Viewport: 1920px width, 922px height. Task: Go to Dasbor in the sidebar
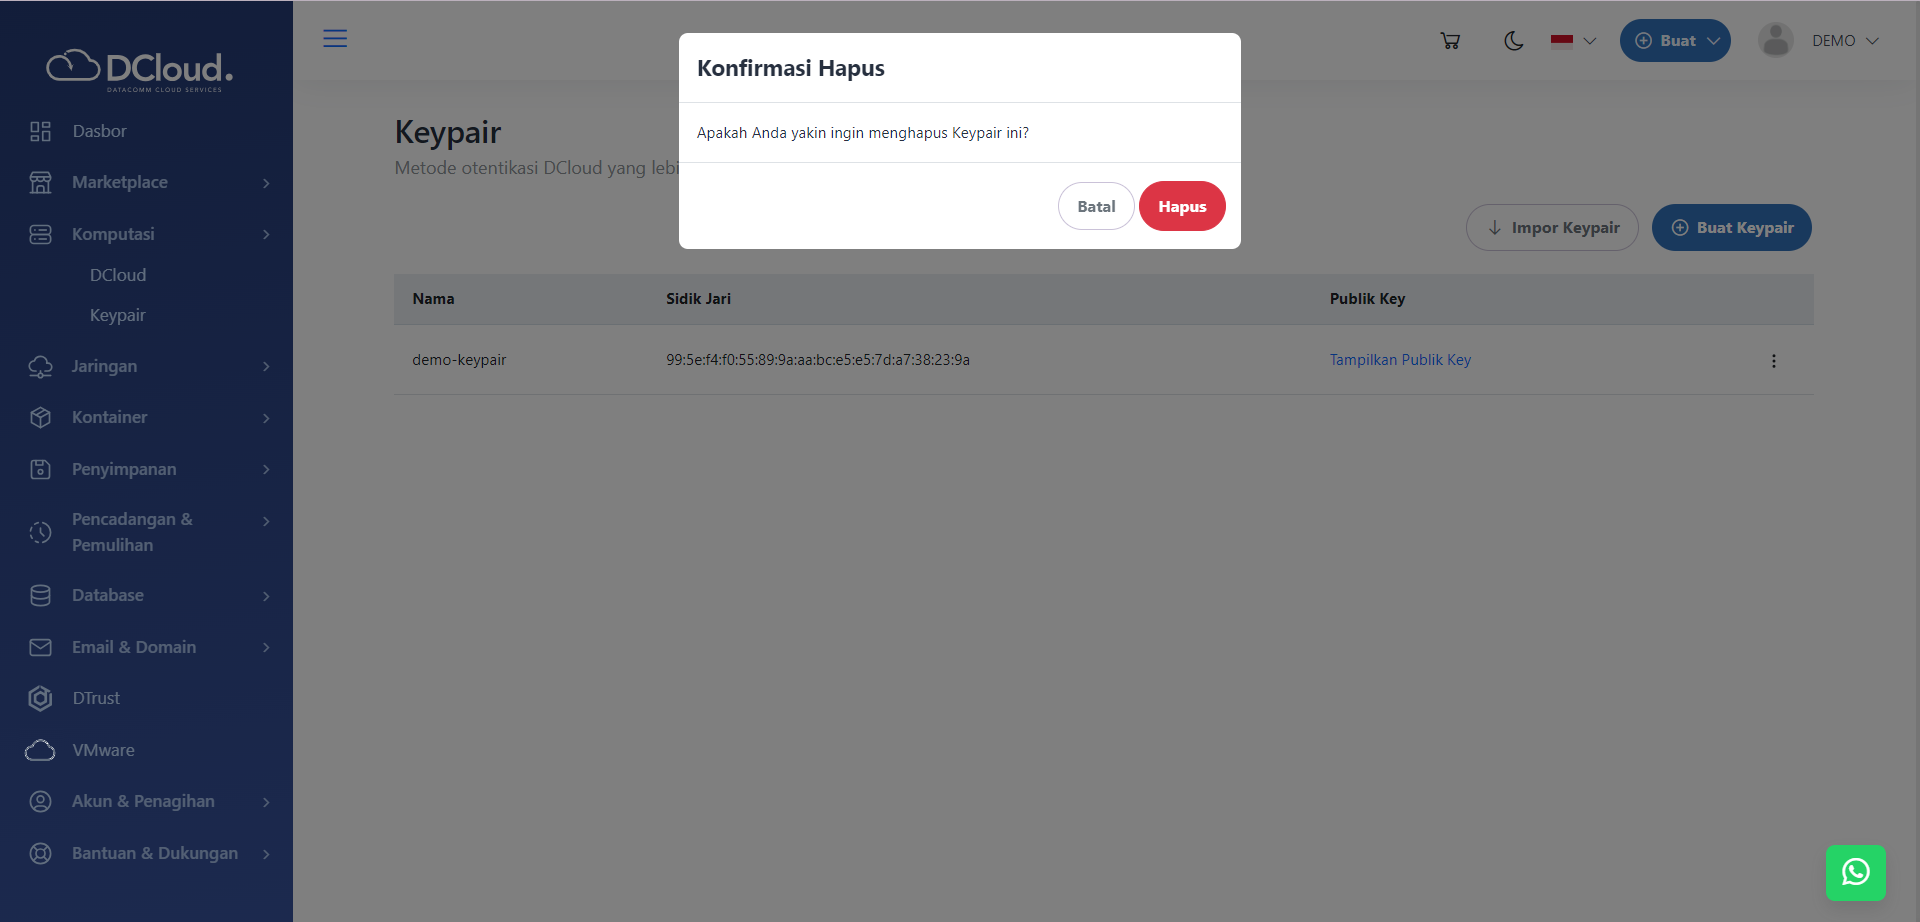click(x=99, y=131)
